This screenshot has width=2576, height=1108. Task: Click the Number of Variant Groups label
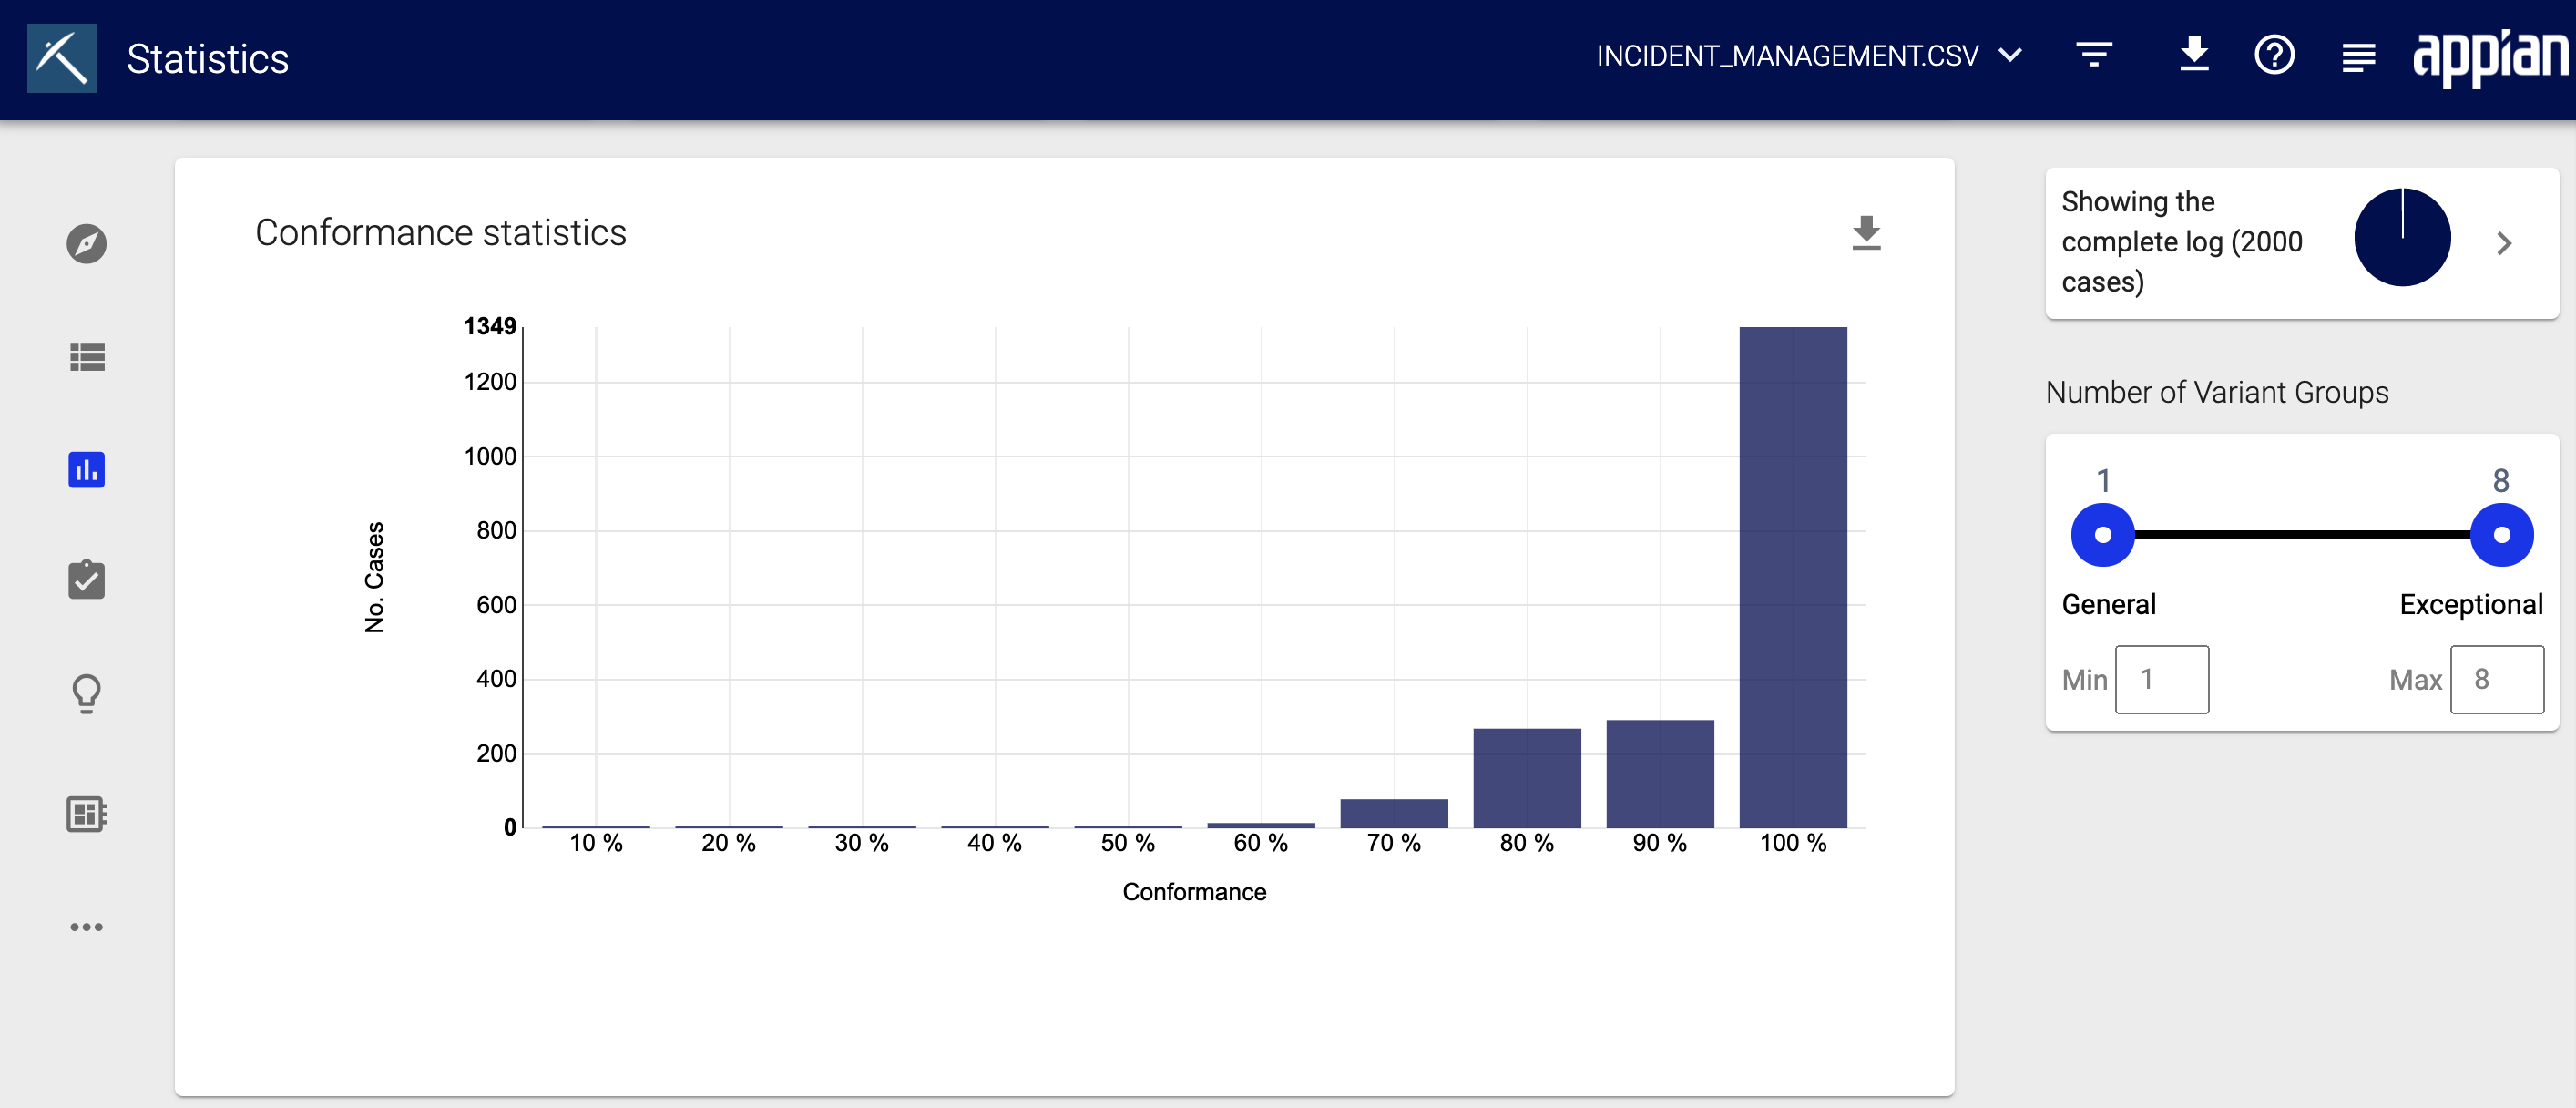click(x=2217, y=392)
